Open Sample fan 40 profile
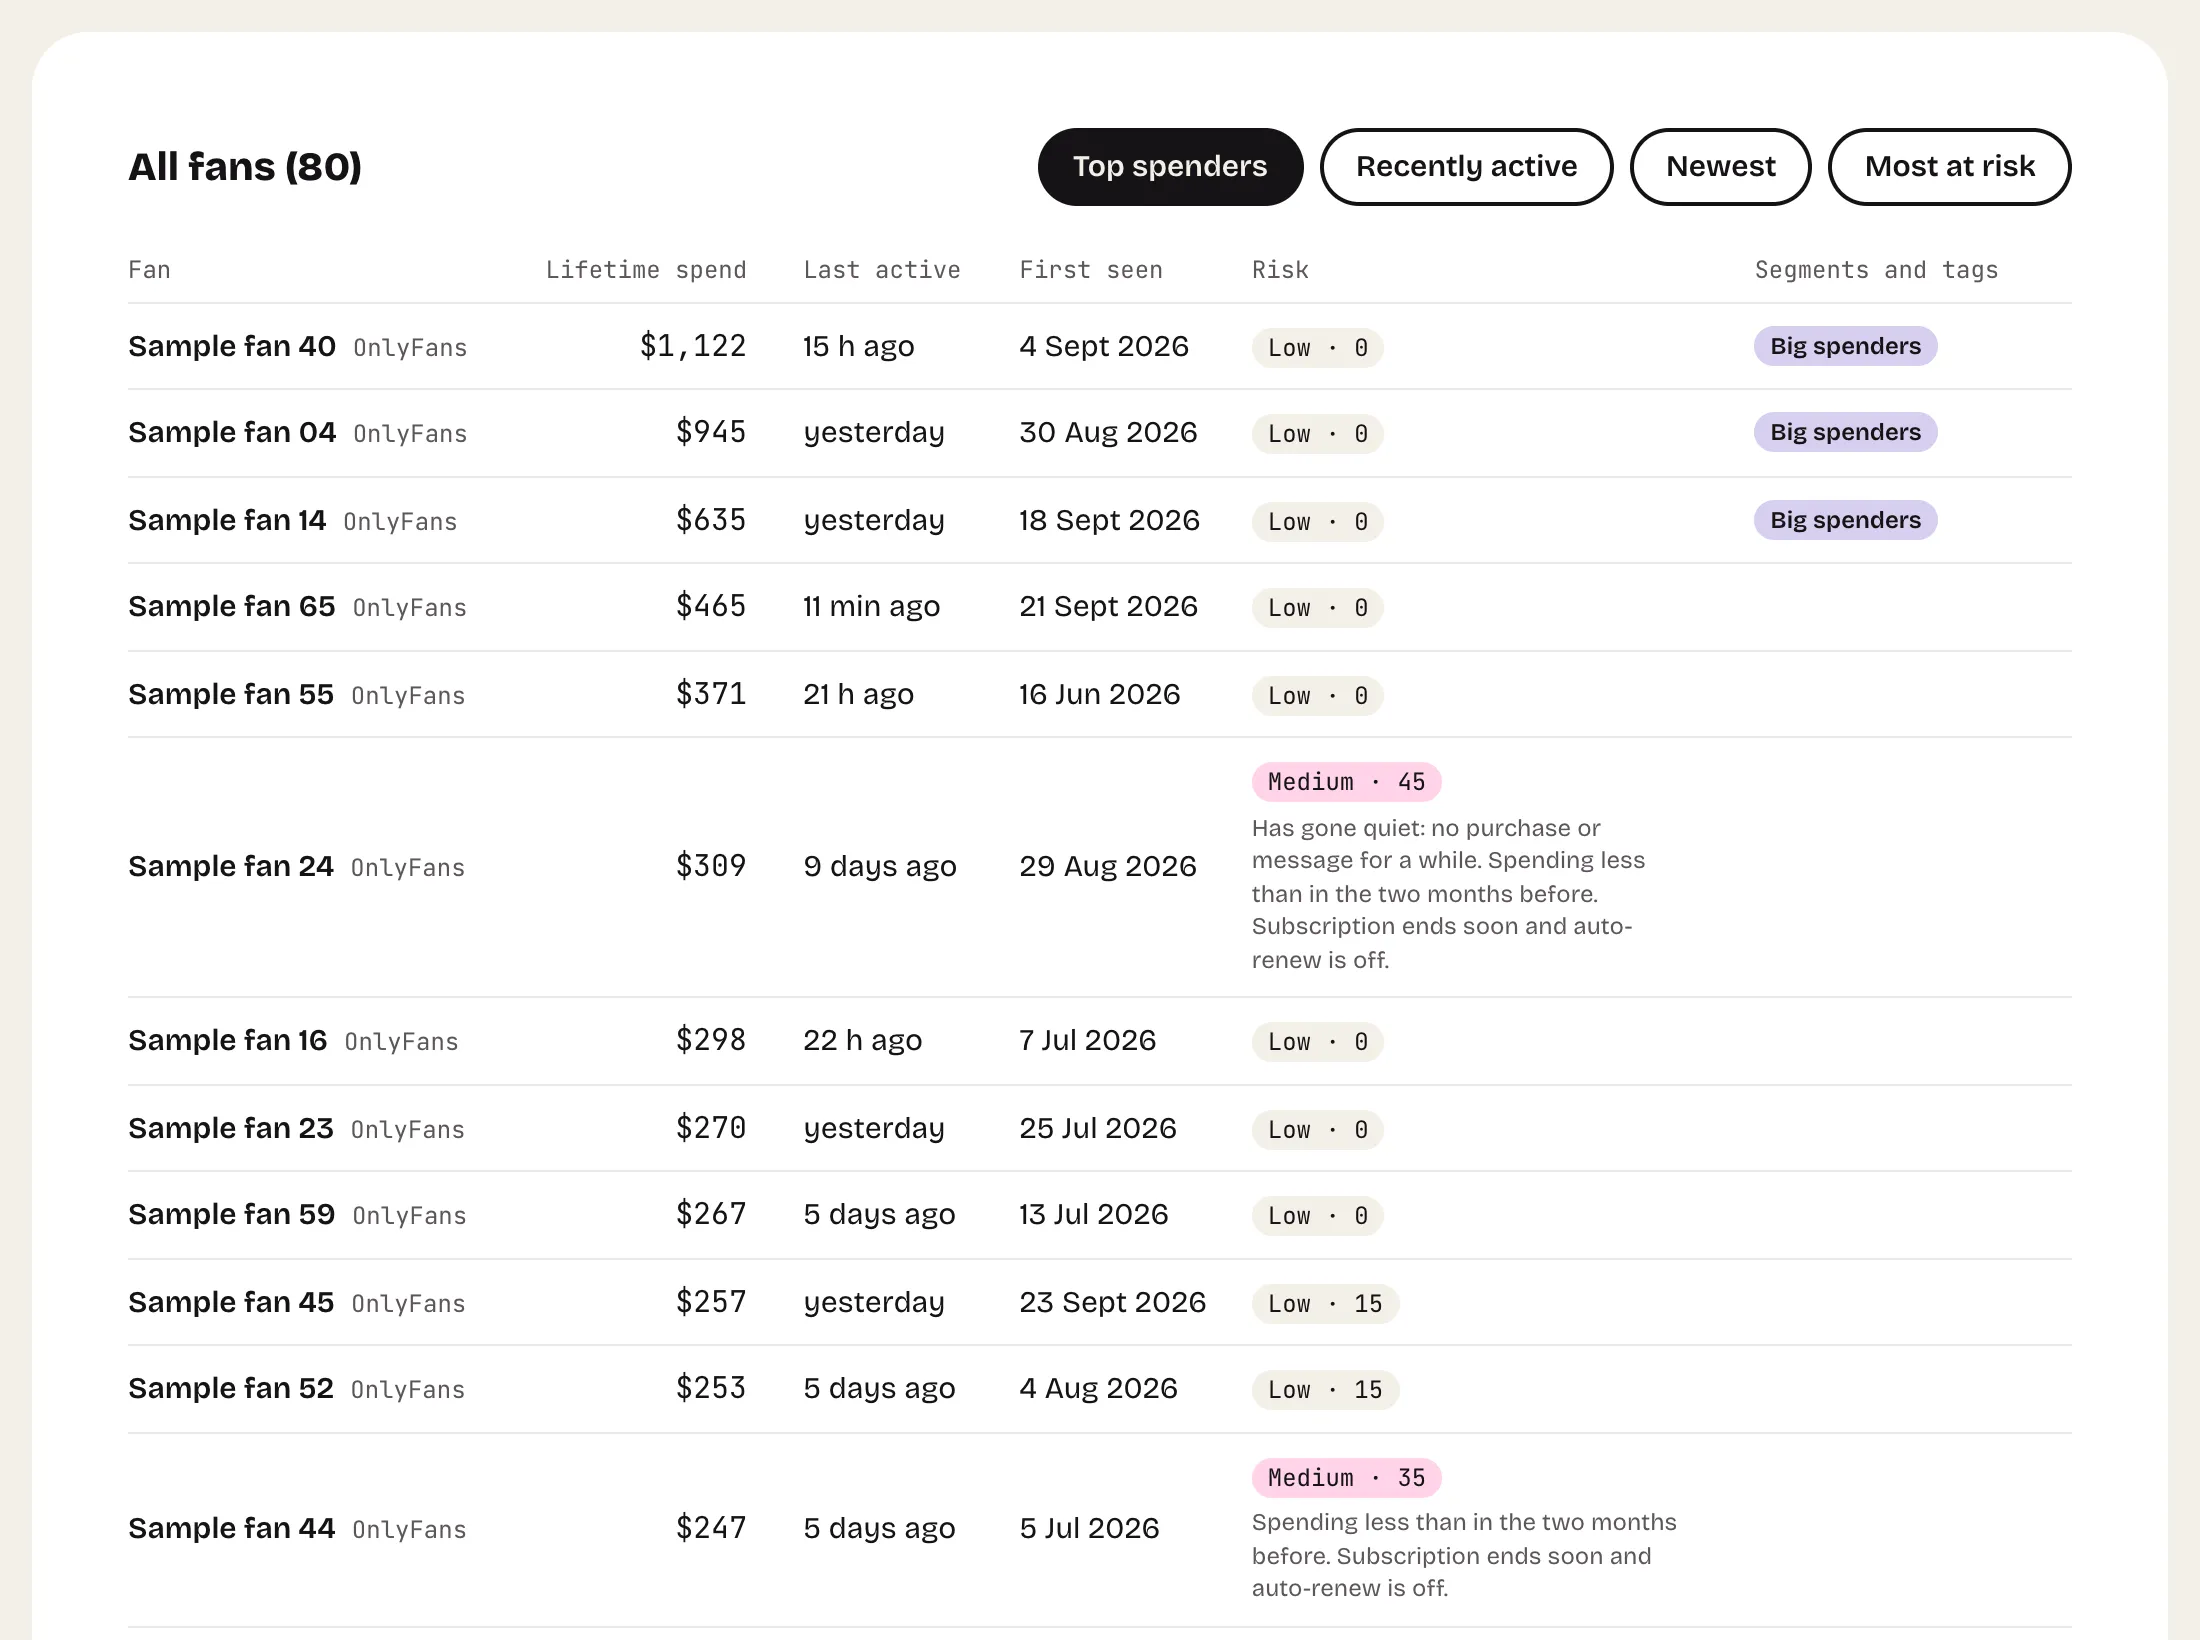Image resolution: width=2200 pixels, height=1640 pixels. coord(232,346)
